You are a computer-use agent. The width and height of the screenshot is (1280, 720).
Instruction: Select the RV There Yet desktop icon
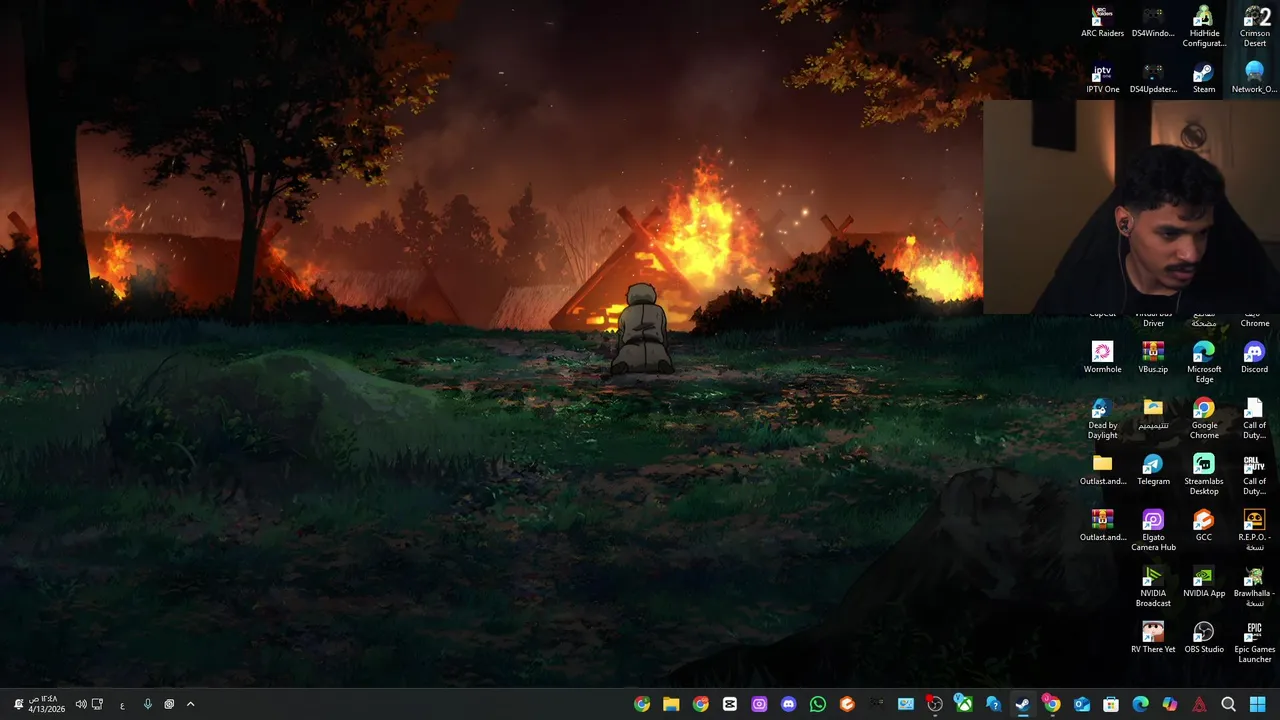click(1153, 638)
